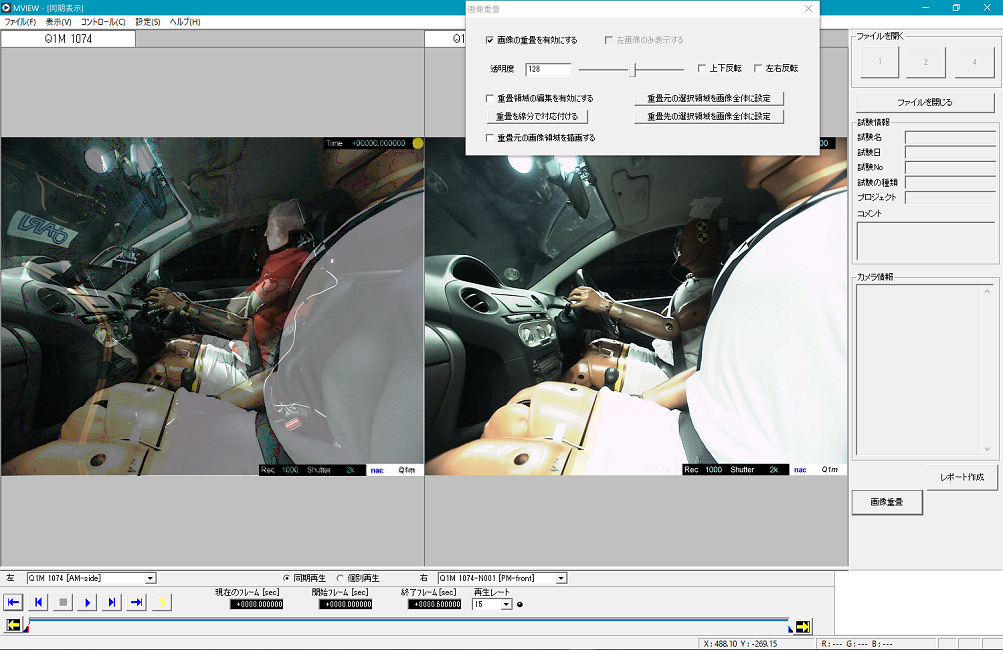Click the blue playback timeline bar
Image resolution: width=1003 pixels, height=650 pixels.
pyautogui.click(x=409, y=620)
